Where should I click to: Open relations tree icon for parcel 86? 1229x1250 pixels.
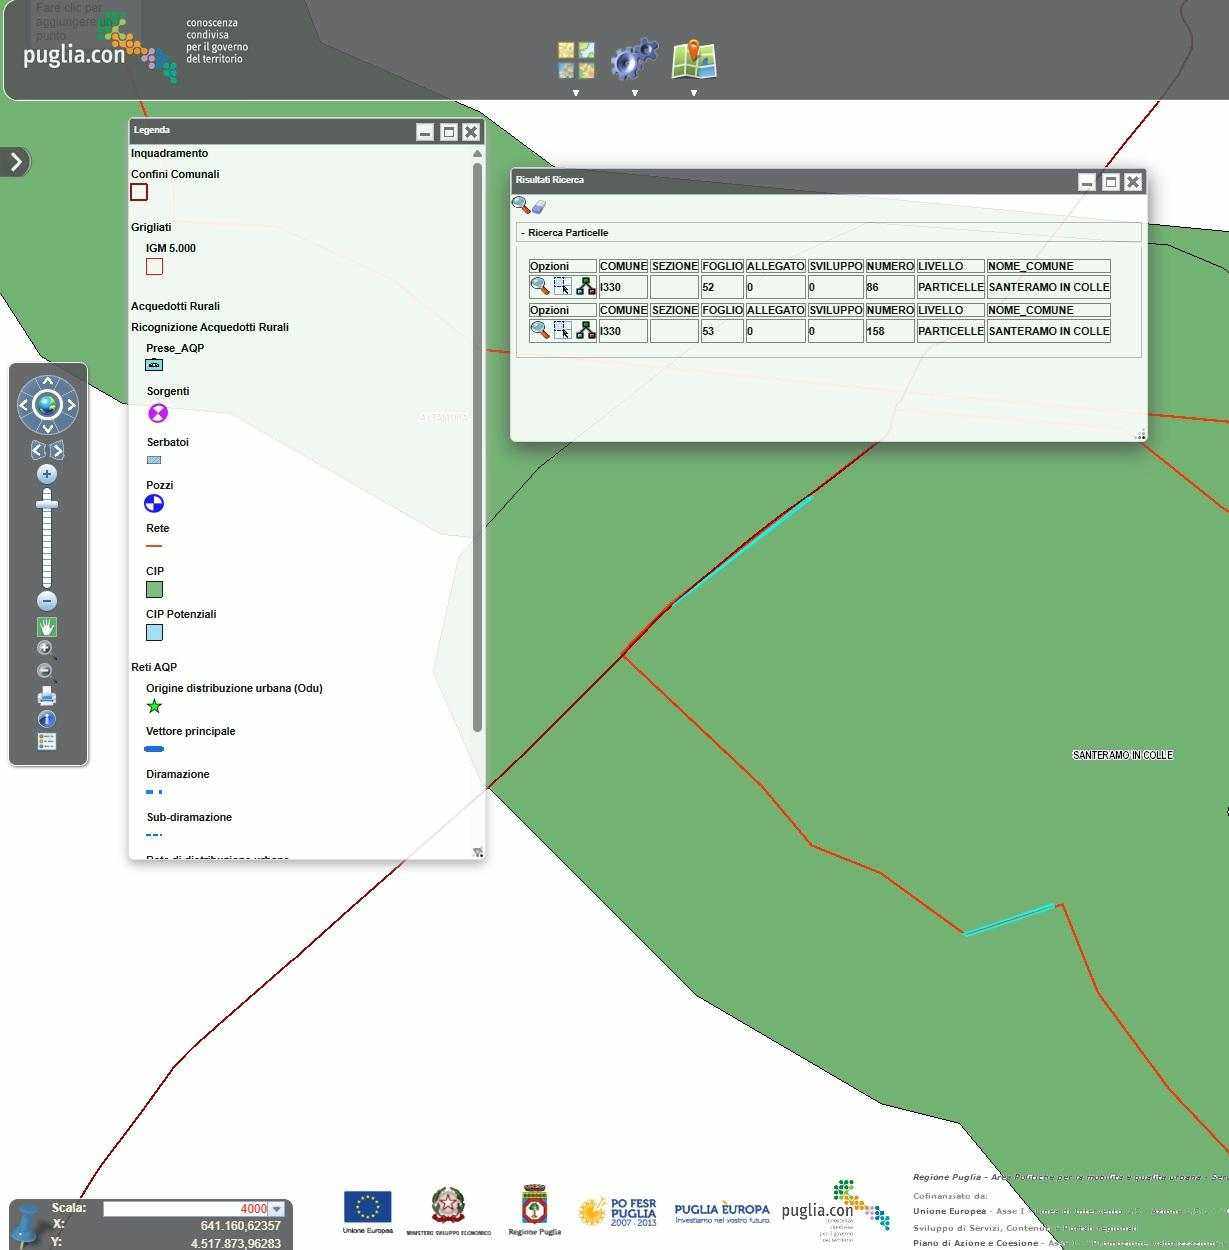click(x=586, y=287)
